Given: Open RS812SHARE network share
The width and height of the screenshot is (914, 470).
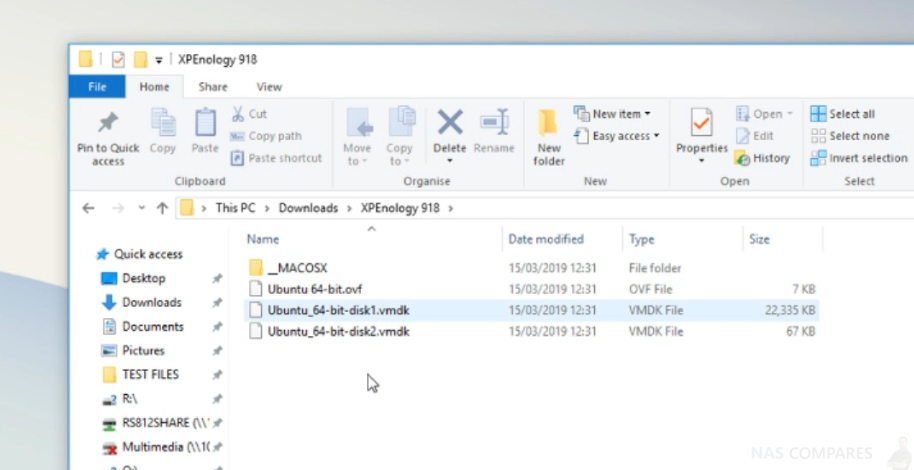Looking at the screenshot, I should click(x=166, y=423).
